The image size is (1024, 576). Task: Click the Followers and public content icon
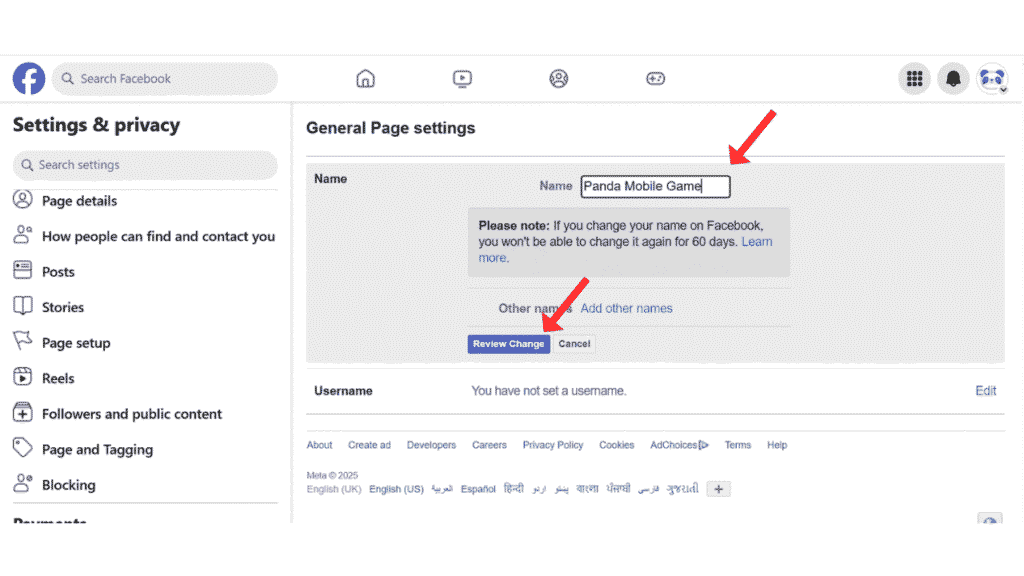(23, 413)
